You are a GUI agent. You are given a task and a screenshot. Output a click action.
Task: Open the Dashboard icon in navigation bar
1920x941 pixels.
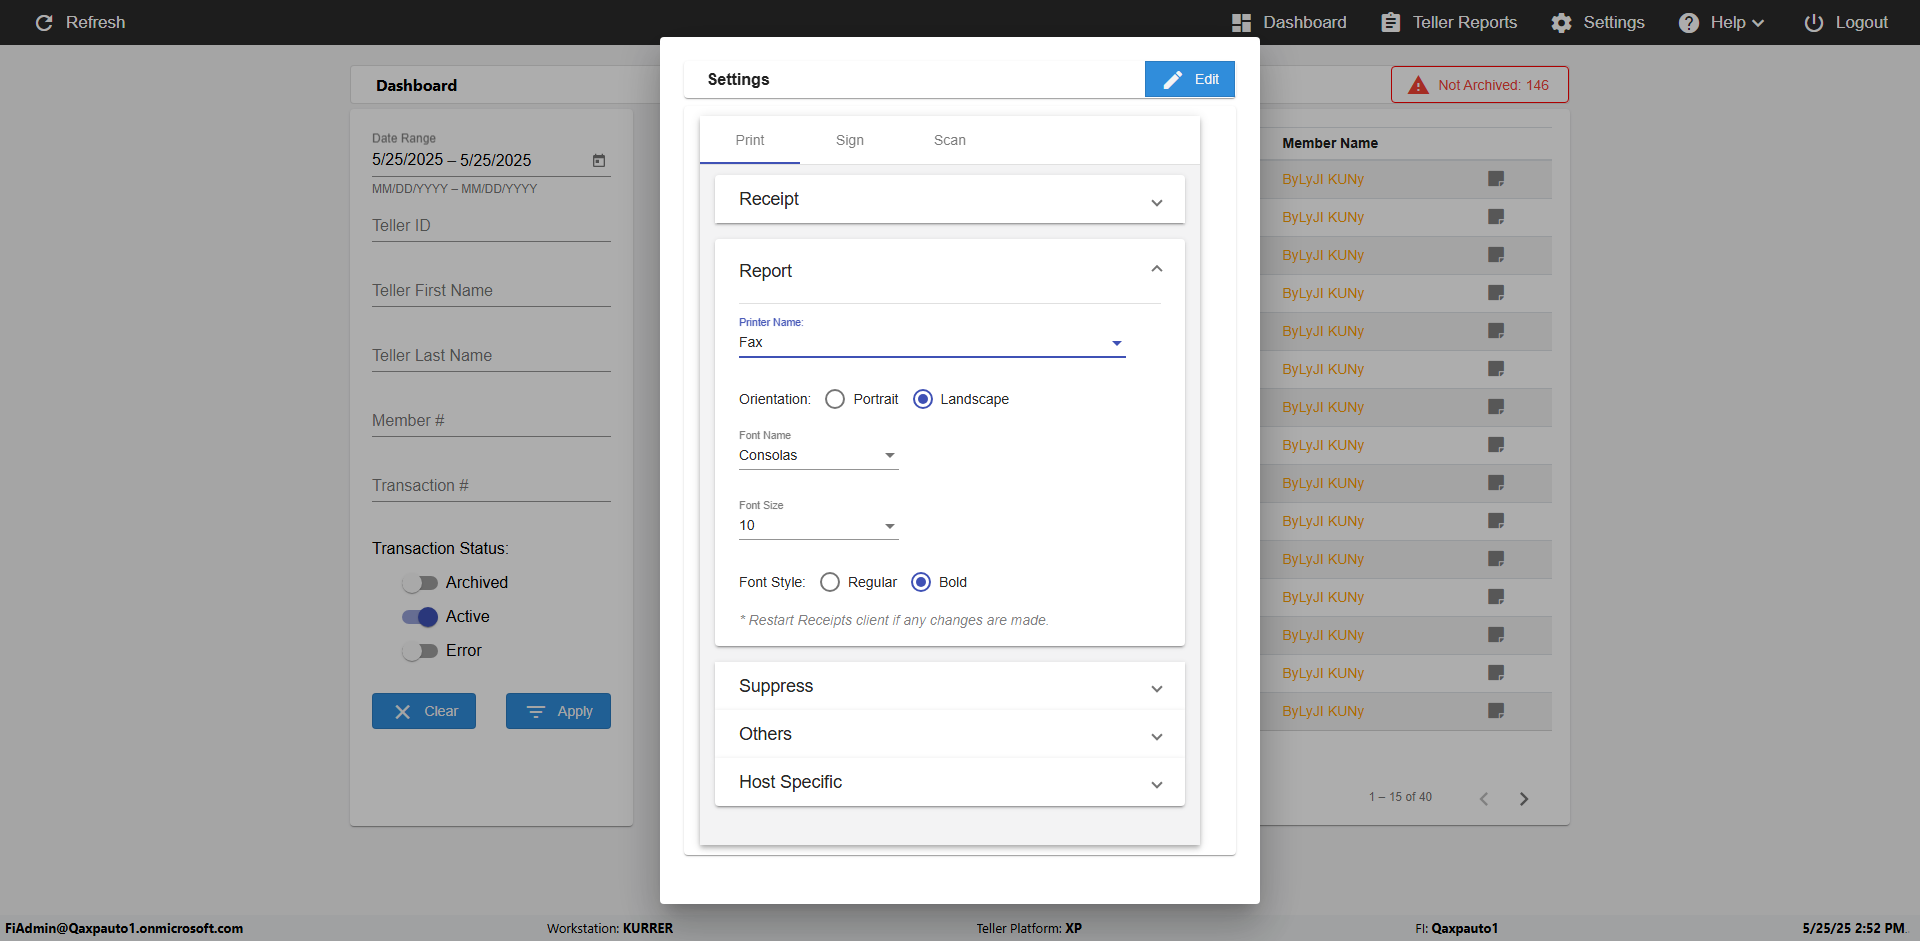pyautogui.click(x=1241, y=22)
